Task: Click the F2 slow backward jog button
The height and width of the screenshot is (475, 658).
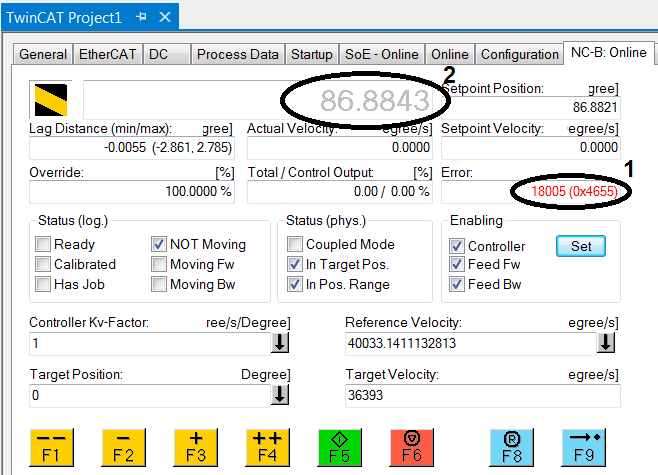Action: coord(123,447)
